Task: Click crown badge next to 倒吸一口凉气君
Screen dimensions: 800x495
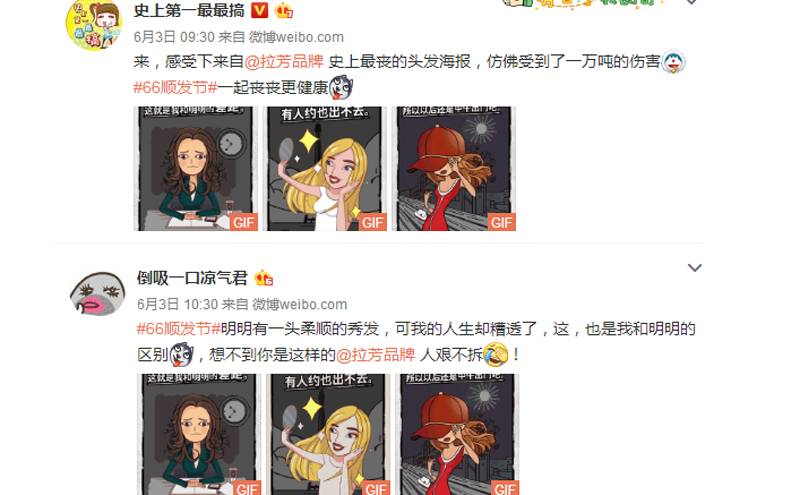Action: pyautogui.click(x=264, y=278)
